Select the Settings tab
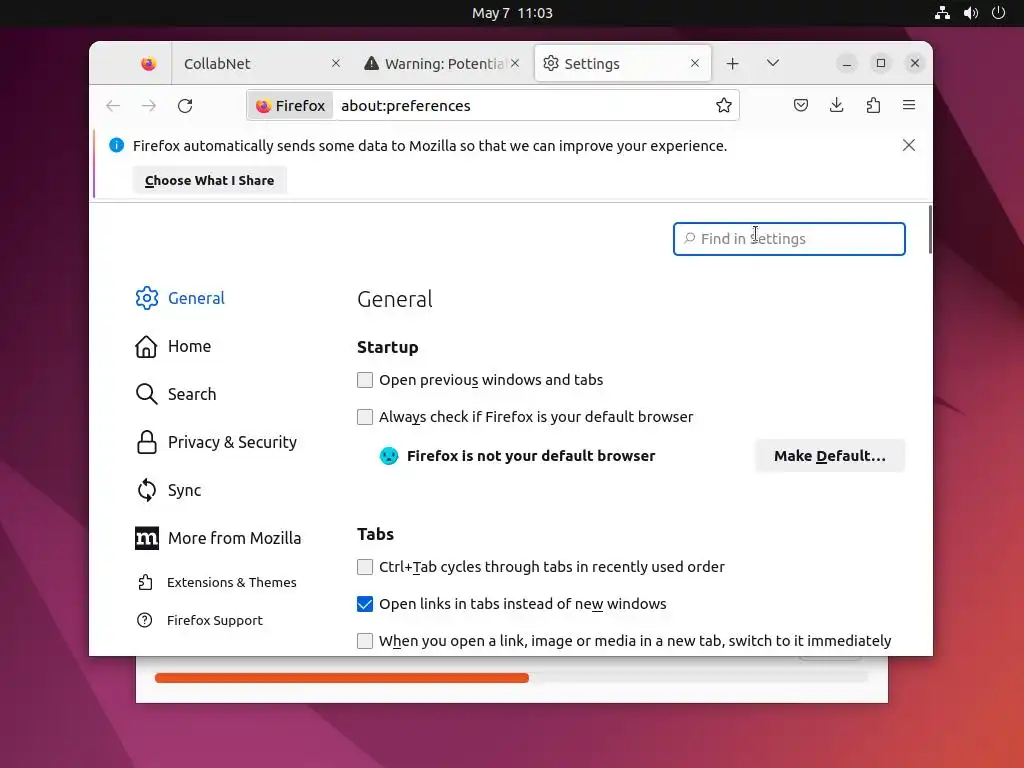1024x768 pixels. click(622, 63)
